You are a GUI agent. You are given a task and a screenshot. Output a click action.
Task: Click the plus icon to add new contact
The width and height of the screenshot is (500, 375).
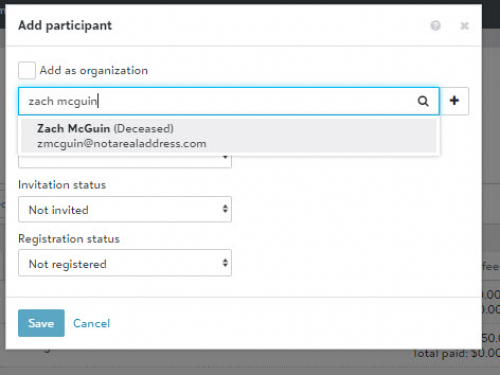coord(454,101)
